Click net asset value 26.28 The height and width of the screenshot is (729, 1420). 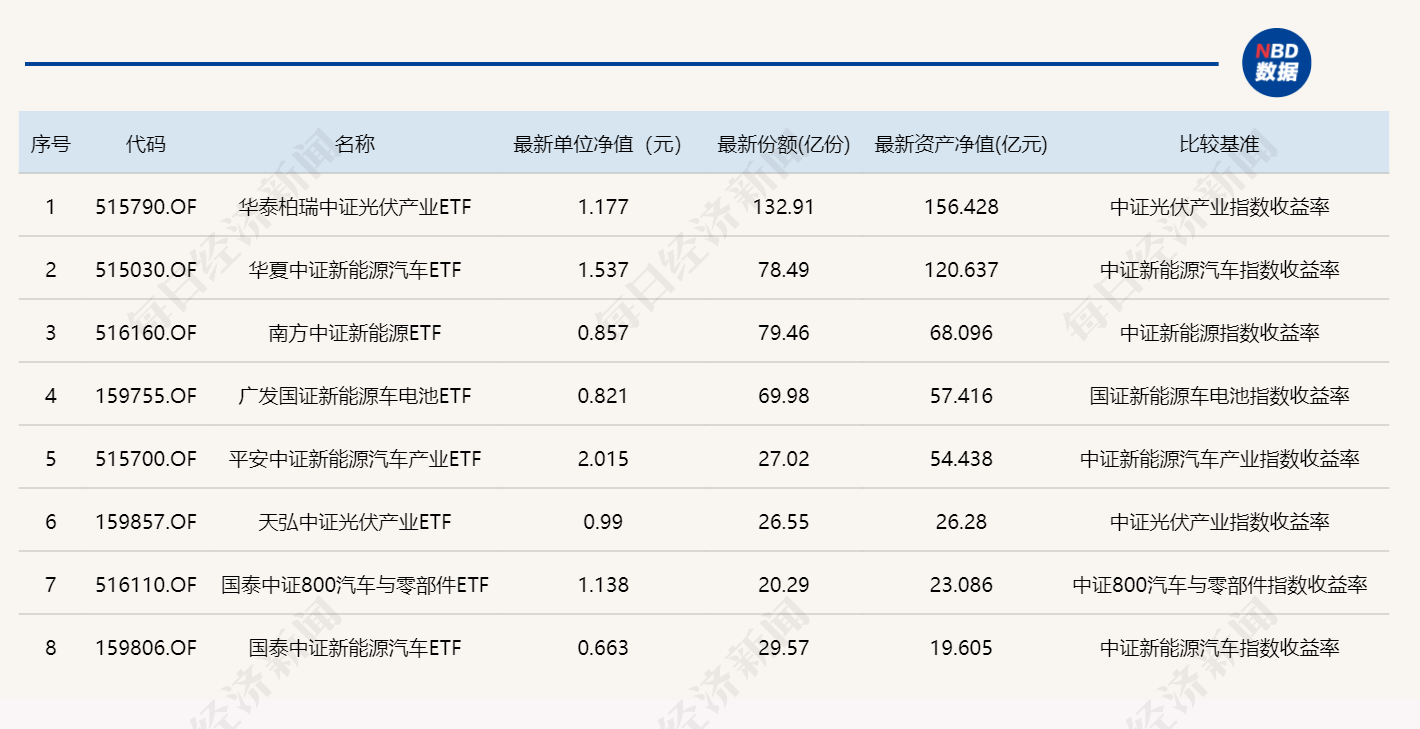pos(961,522)
